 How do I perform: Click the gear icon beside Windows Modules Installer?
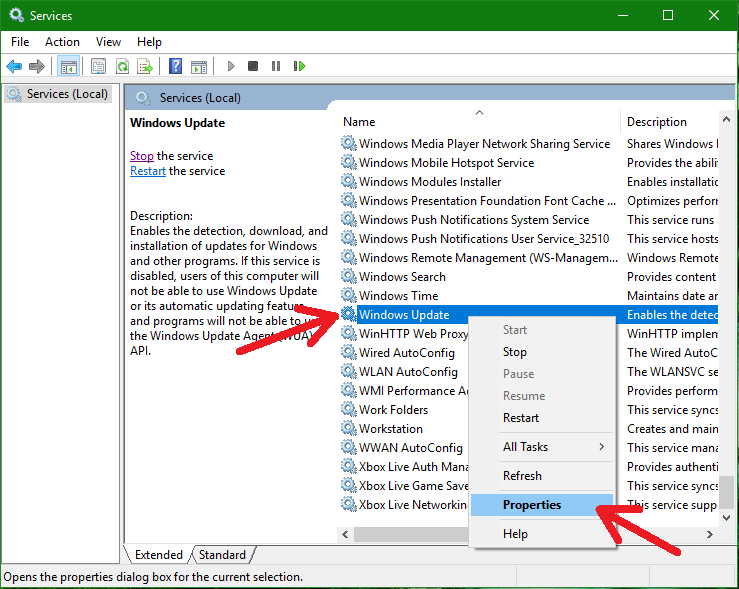pos(348,181)
